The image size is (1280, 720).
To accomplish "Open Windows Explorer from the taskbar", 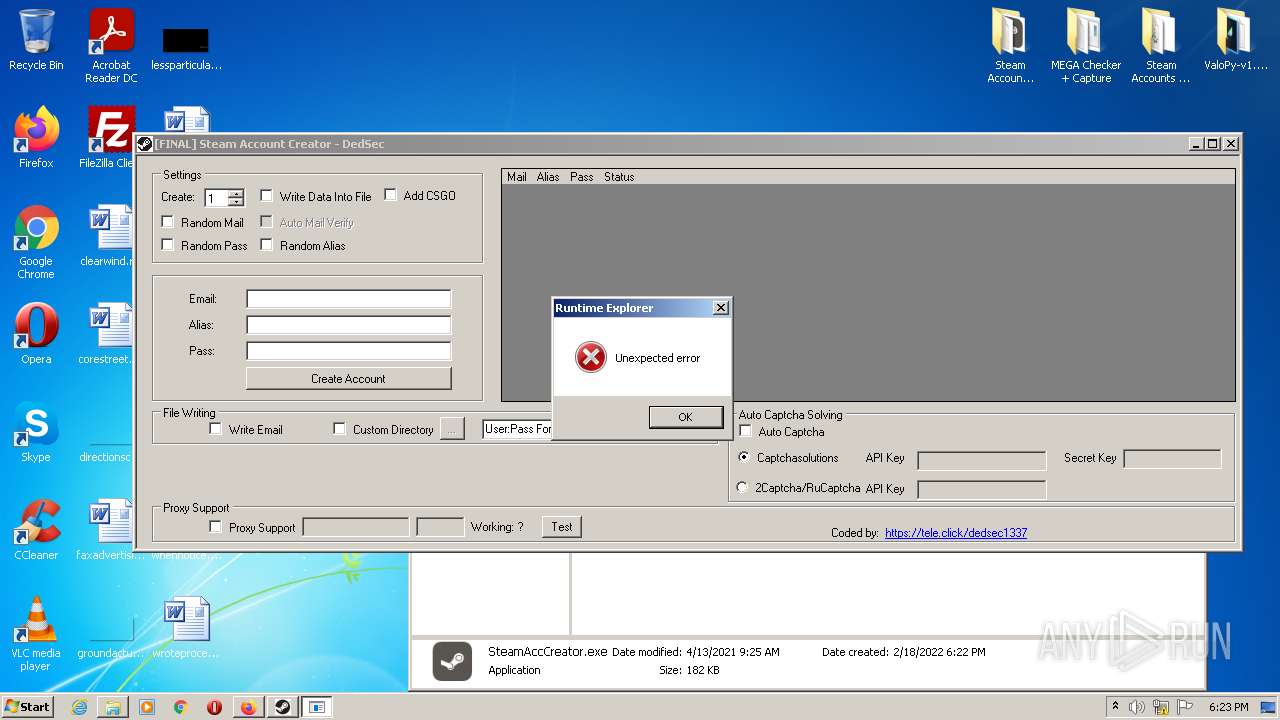I will (113, 707).
